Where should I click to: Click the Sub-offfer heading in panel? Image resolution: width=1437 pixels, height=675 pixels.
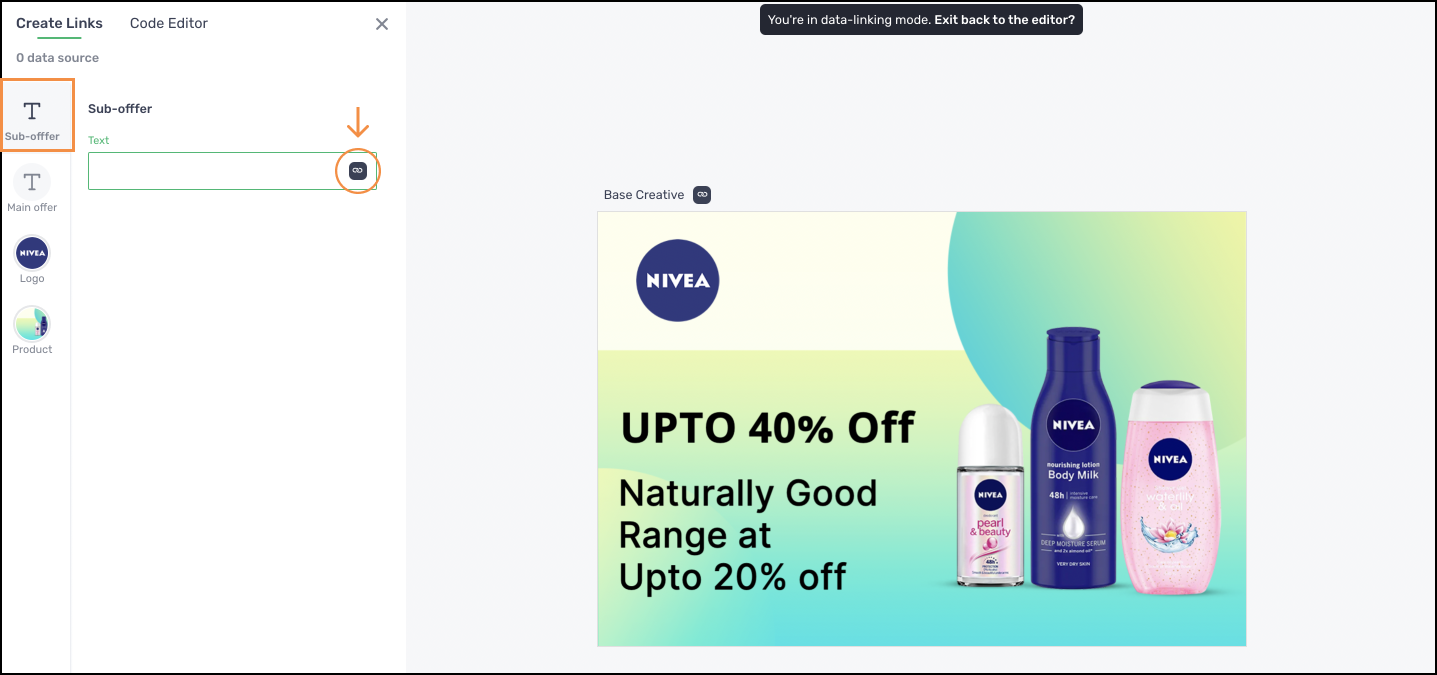tap(120, 108)
